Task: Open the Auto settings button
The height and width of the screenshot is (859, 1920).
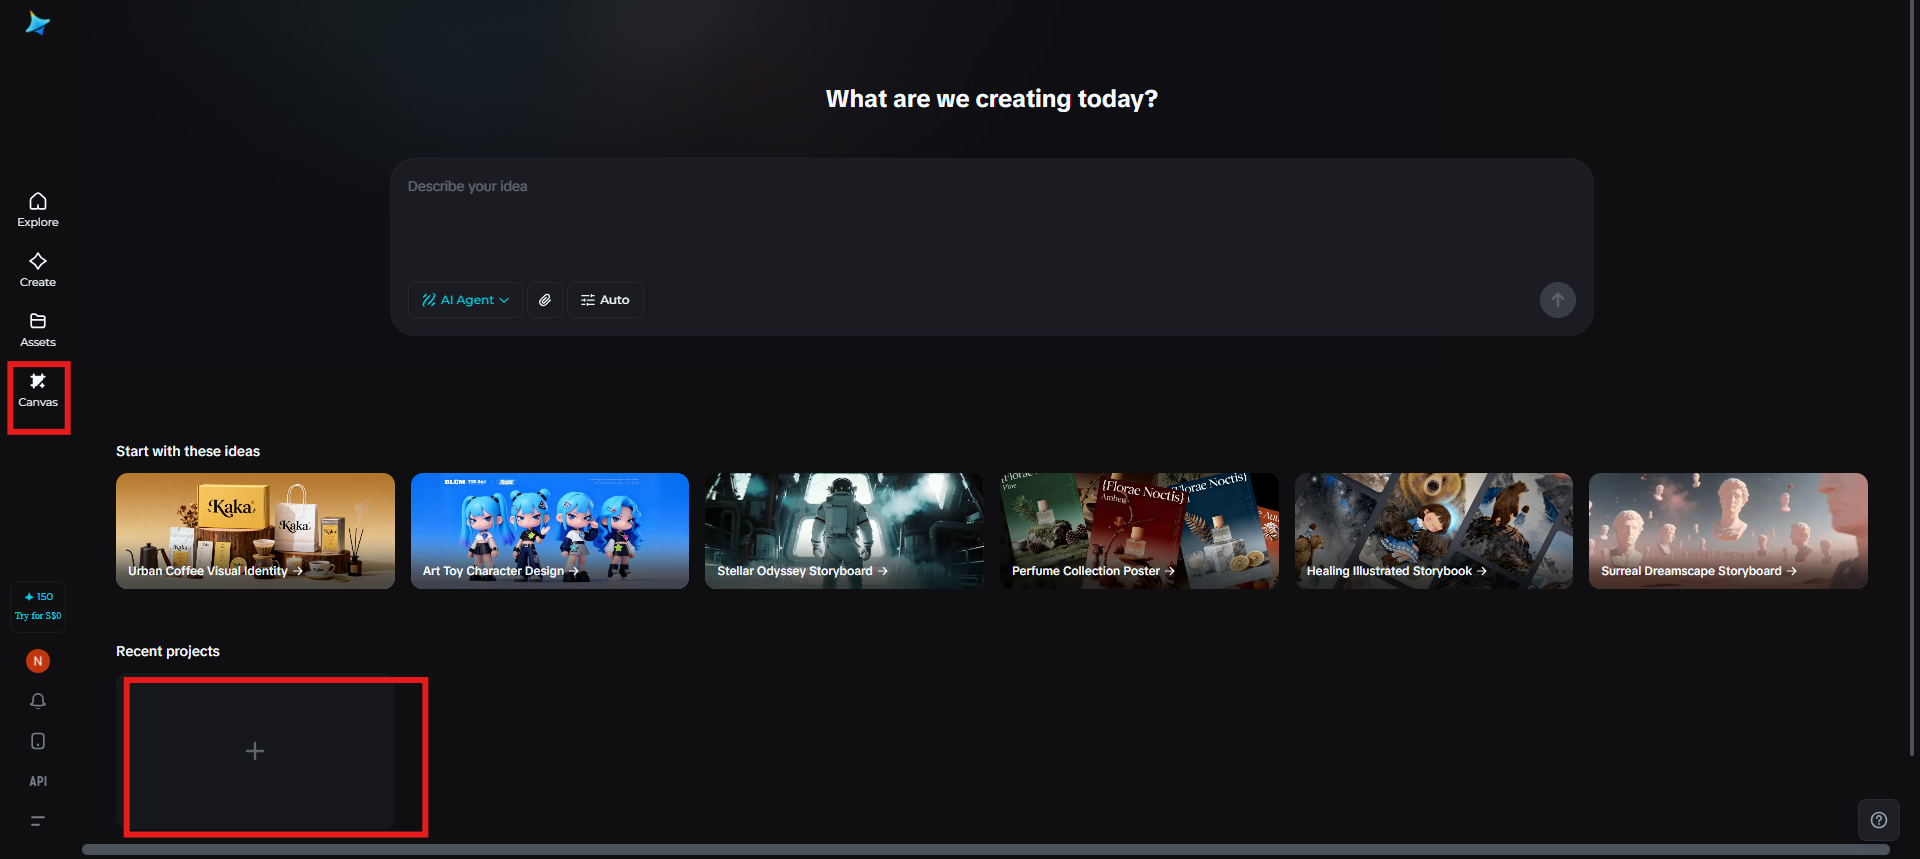Action: (x=605, y=300)
